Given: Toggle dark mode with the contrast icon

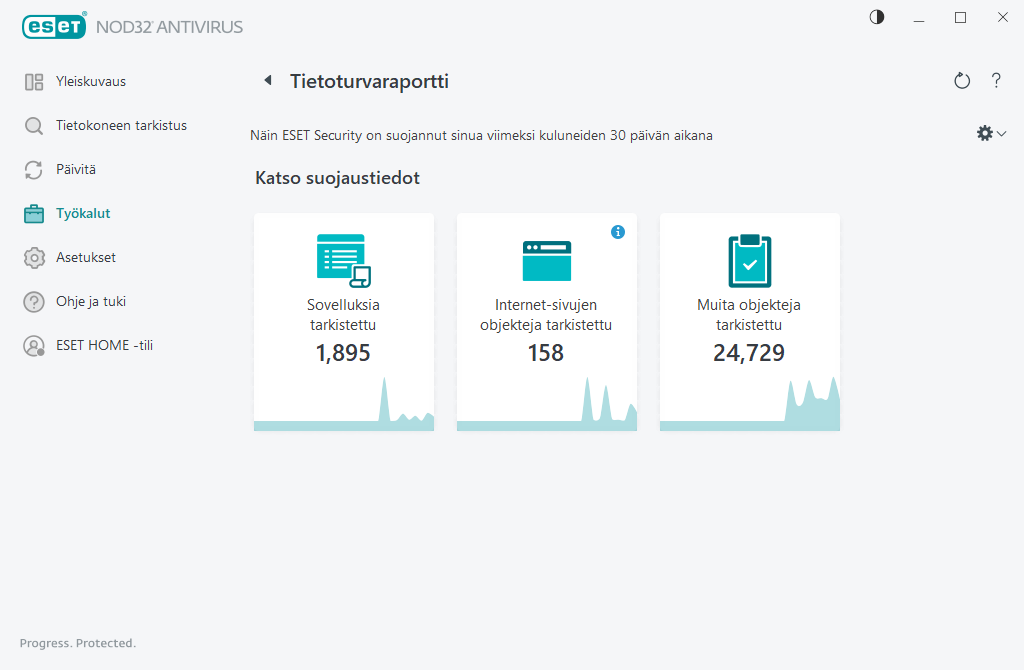Looking at the screenshot, I should 876,17.
